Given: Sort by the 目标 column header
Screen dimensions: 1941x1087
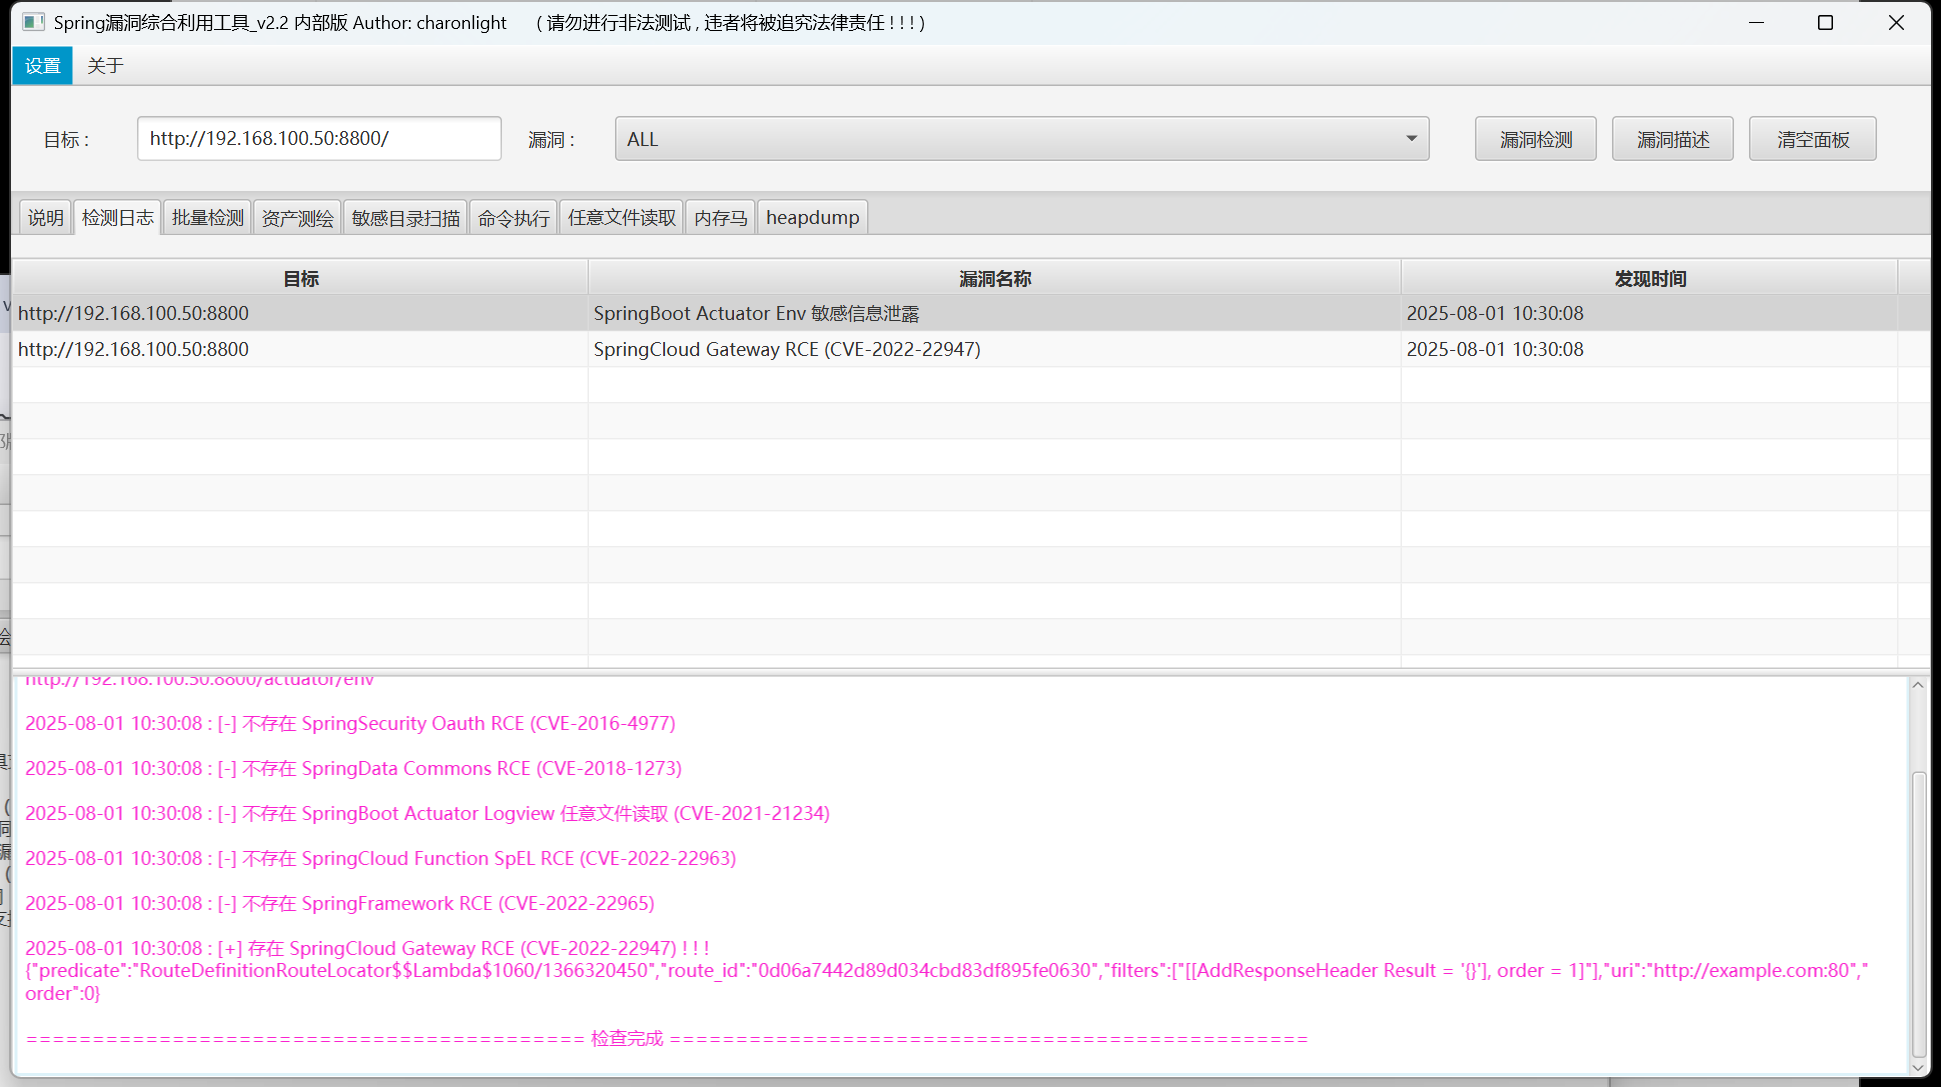Looking at the screenshot, I should [x=300, y=278].
